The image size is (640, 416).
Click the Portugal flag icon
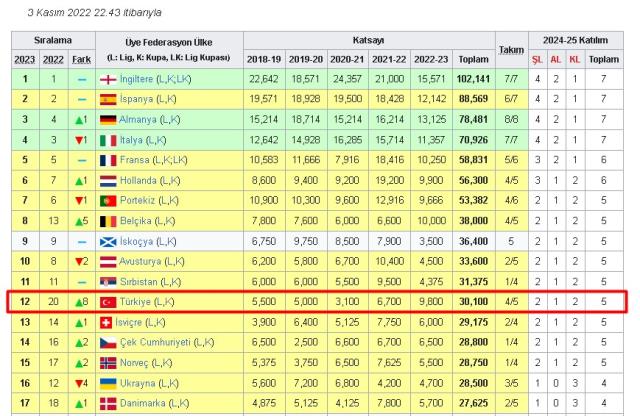108,200
